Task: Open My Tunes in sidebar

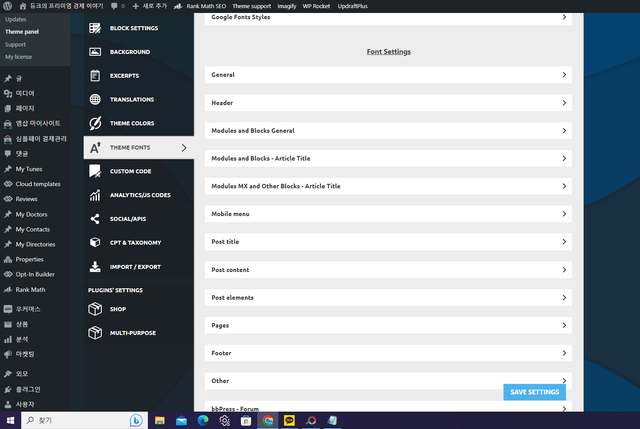Action: 29,169
